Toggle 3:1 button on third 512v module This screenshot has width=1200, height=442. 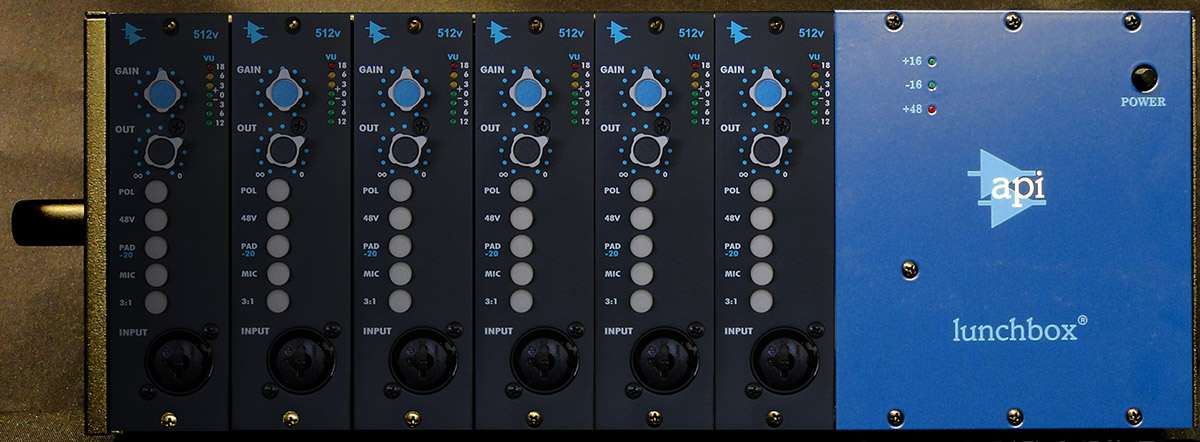[399, 301]
